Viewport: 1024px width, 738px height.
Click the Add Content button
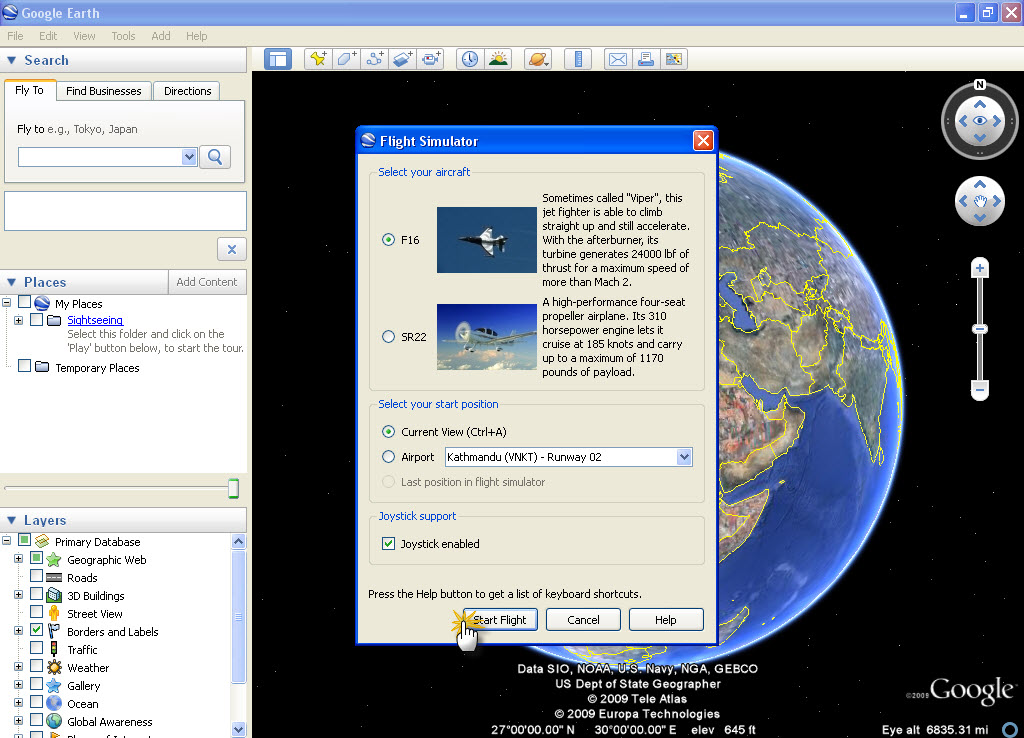pos(207,281)
